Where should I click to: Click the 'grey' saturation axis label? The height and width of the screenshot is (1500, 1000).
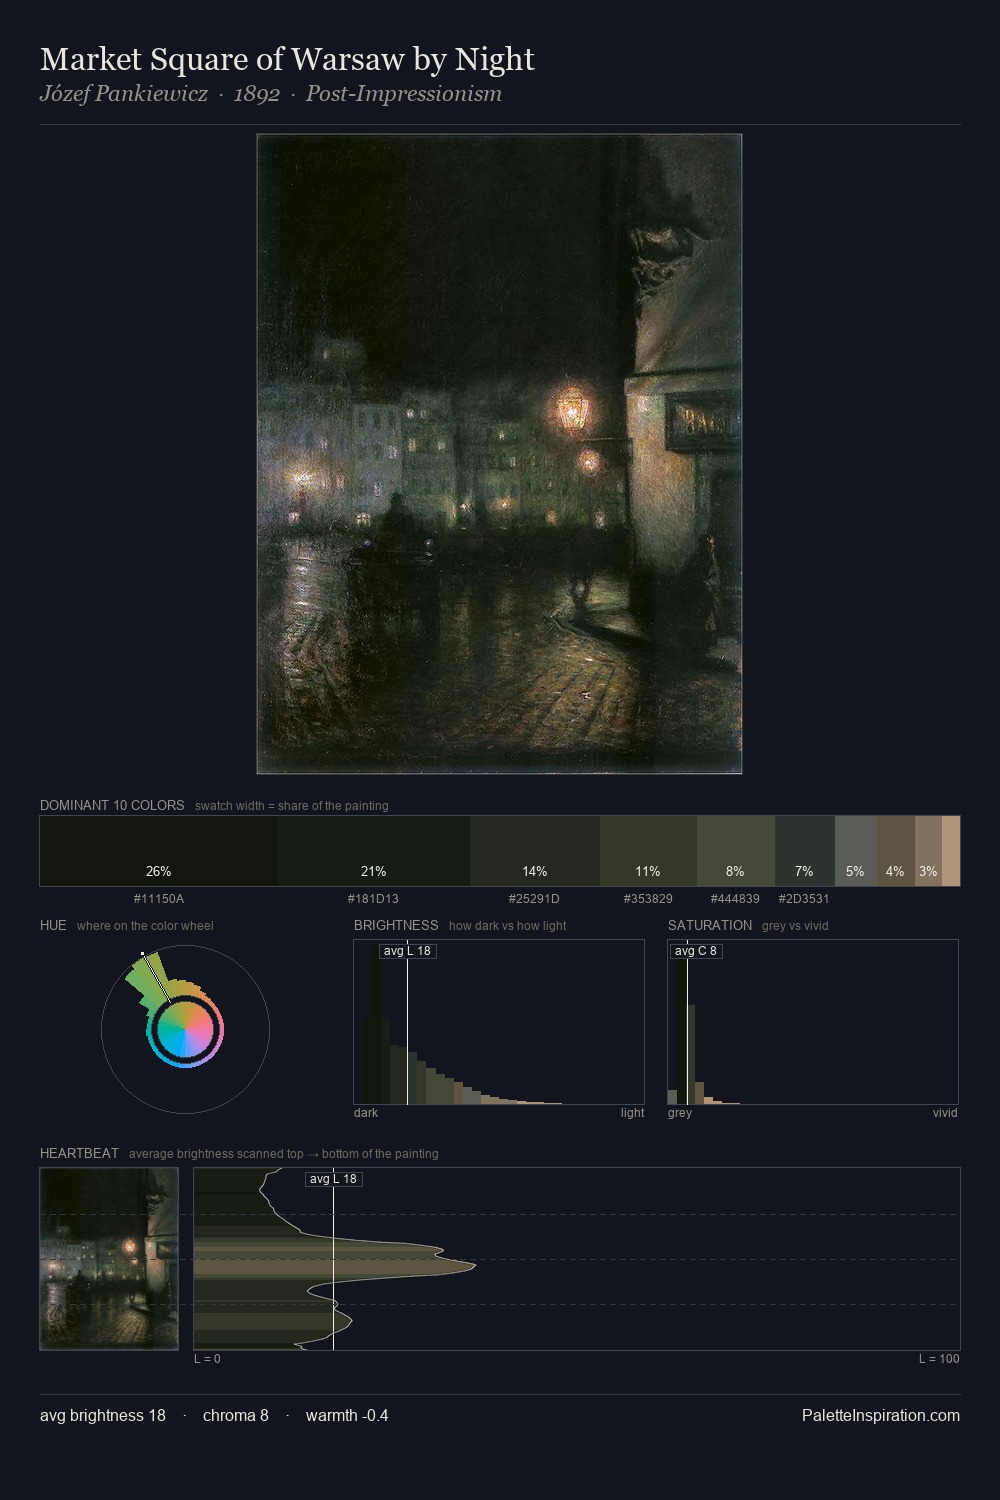pyautogui.click(x=680, y=1113)
